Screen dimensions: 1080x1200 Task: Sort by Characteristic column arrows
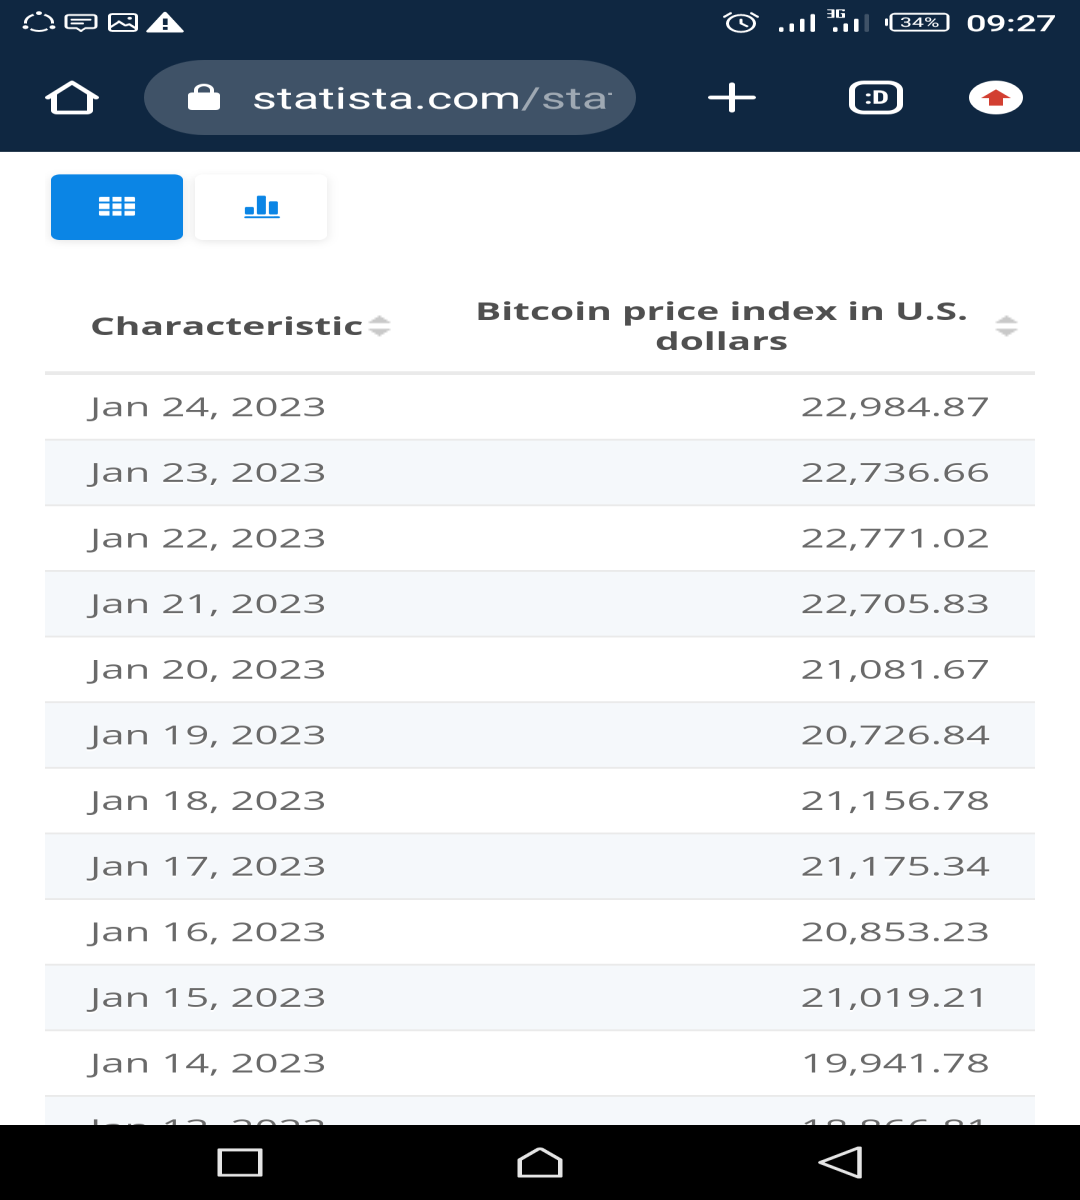click(379, 326)
